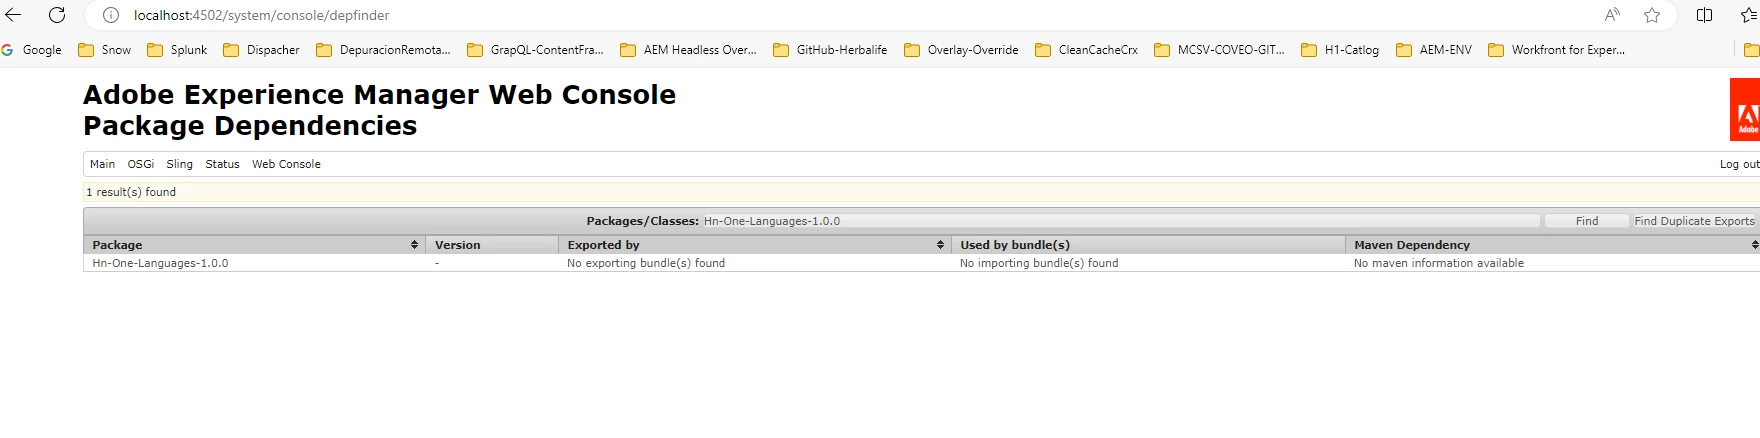Image resolution: width=1760 pixels, height=438 pixels.
Task: Open the split screen icon
Action: tap(1705, 15)
